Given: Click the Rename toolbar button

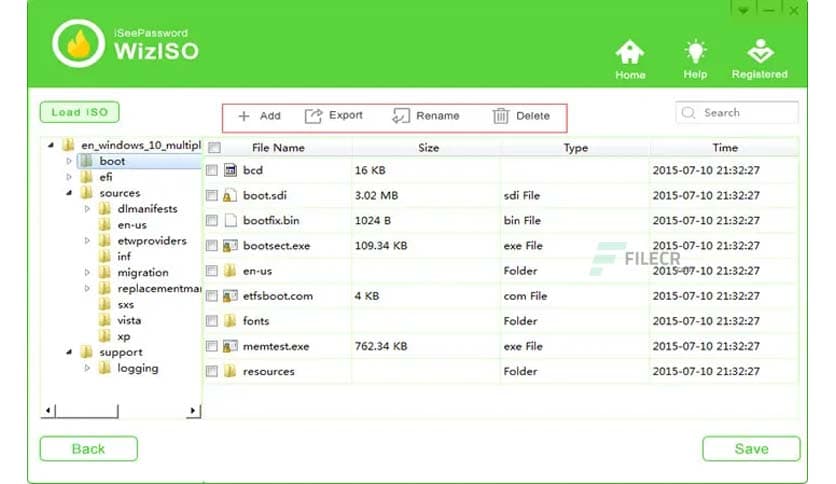Looking at the screenshot, I should click(425, 116).
